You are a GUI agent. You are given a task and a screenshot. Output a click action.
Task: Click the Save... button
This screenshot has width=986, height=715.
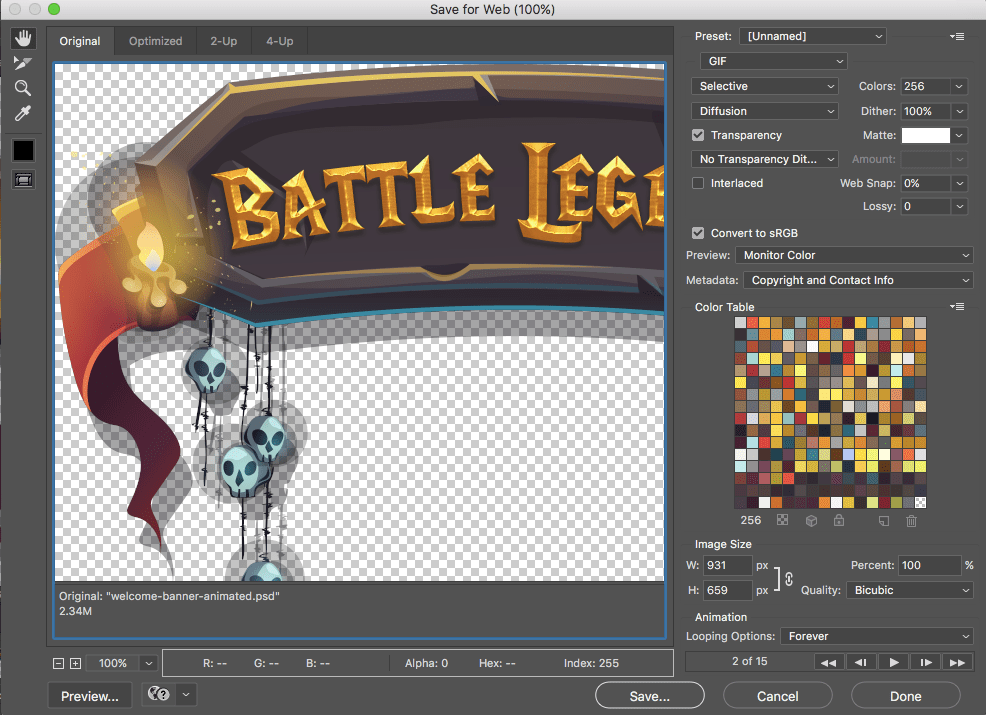click(x=650, y=696)
